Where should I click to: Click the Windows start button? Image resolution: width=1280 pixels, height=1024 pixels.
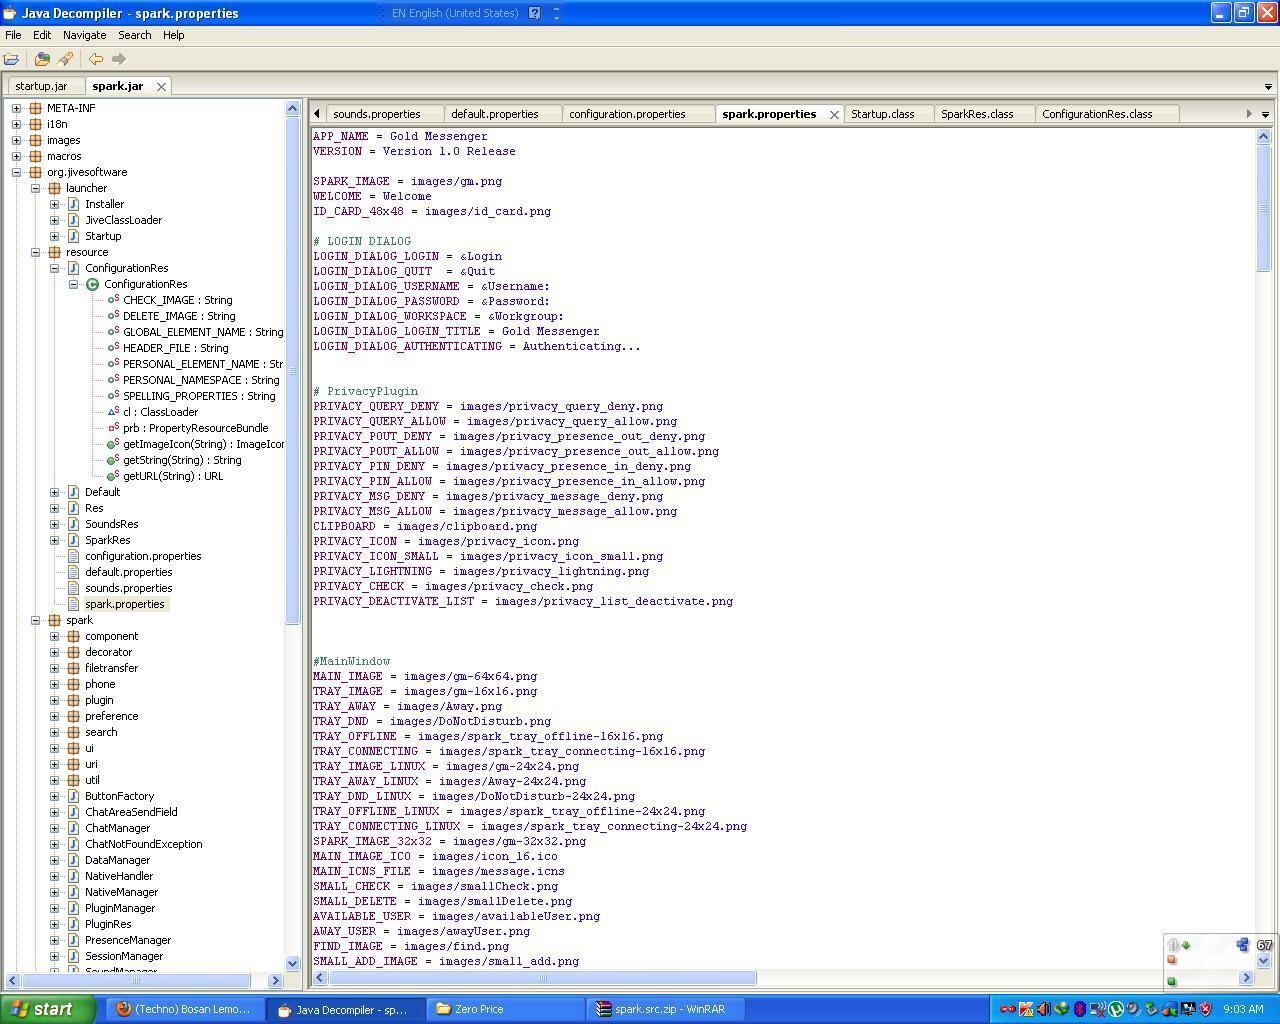coord(40,1009)
